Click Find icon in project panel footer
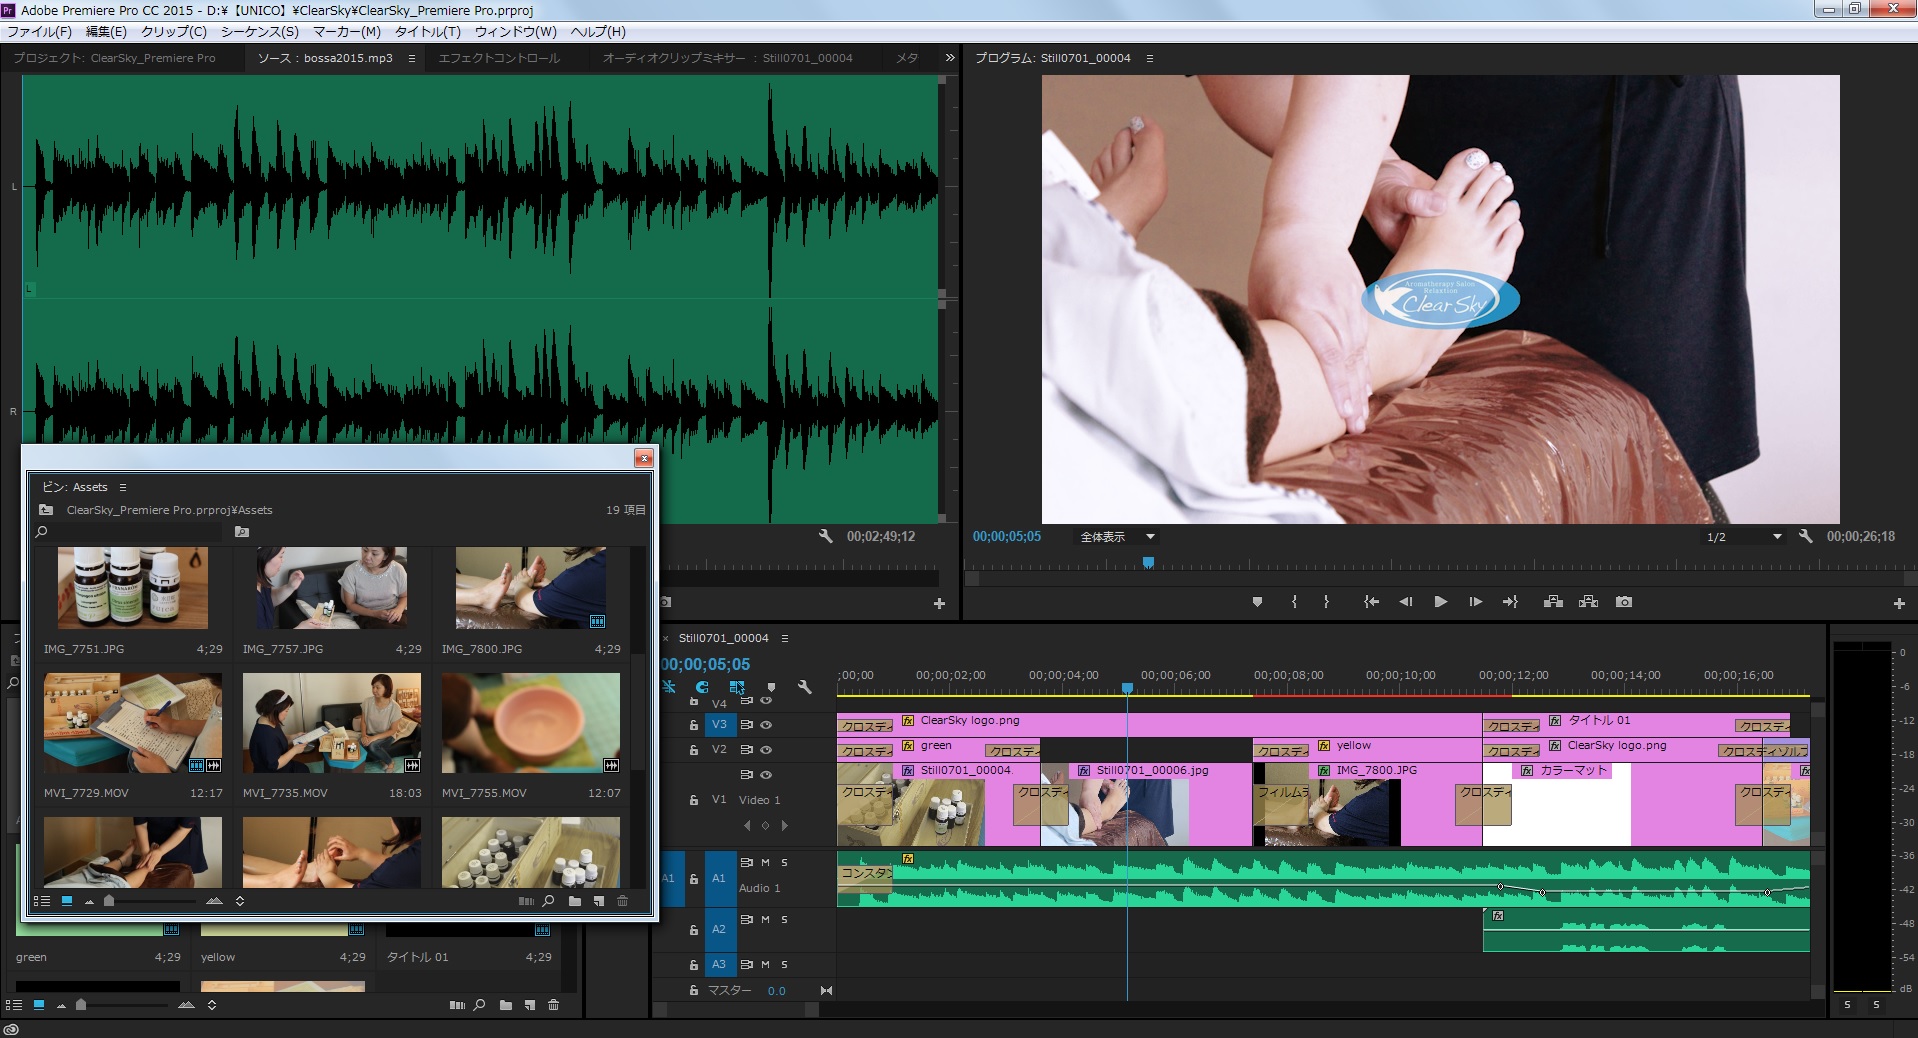 coord(479,1005)
